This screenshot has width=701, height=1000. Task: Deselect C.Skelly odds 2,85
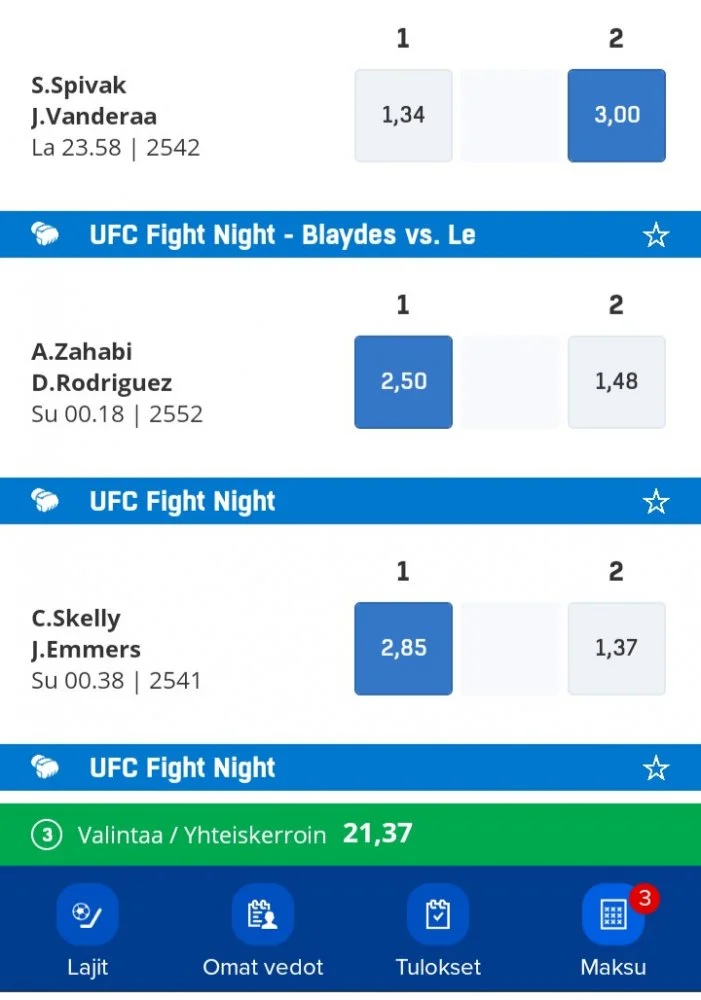403,648
